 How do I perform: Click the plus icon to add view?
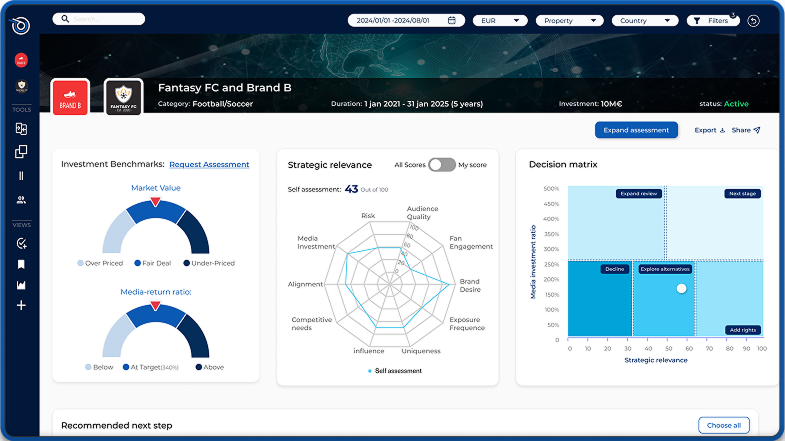tap(21, 305)
